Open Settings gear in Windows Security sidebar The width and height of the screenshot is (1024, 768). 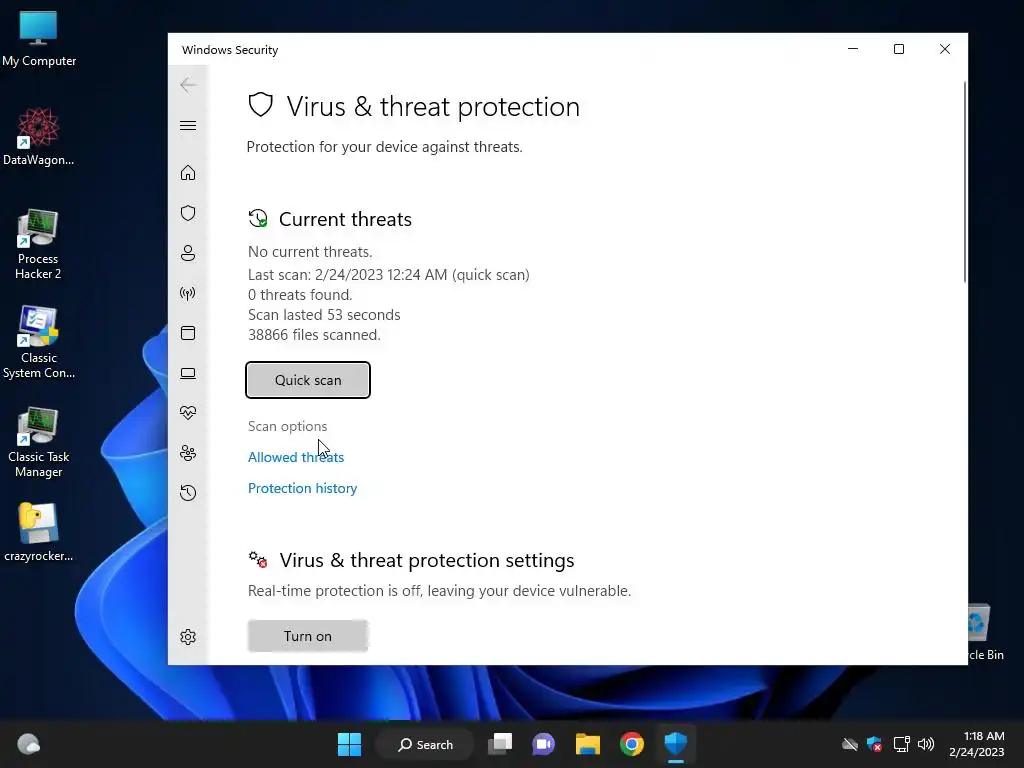[188, 637]
